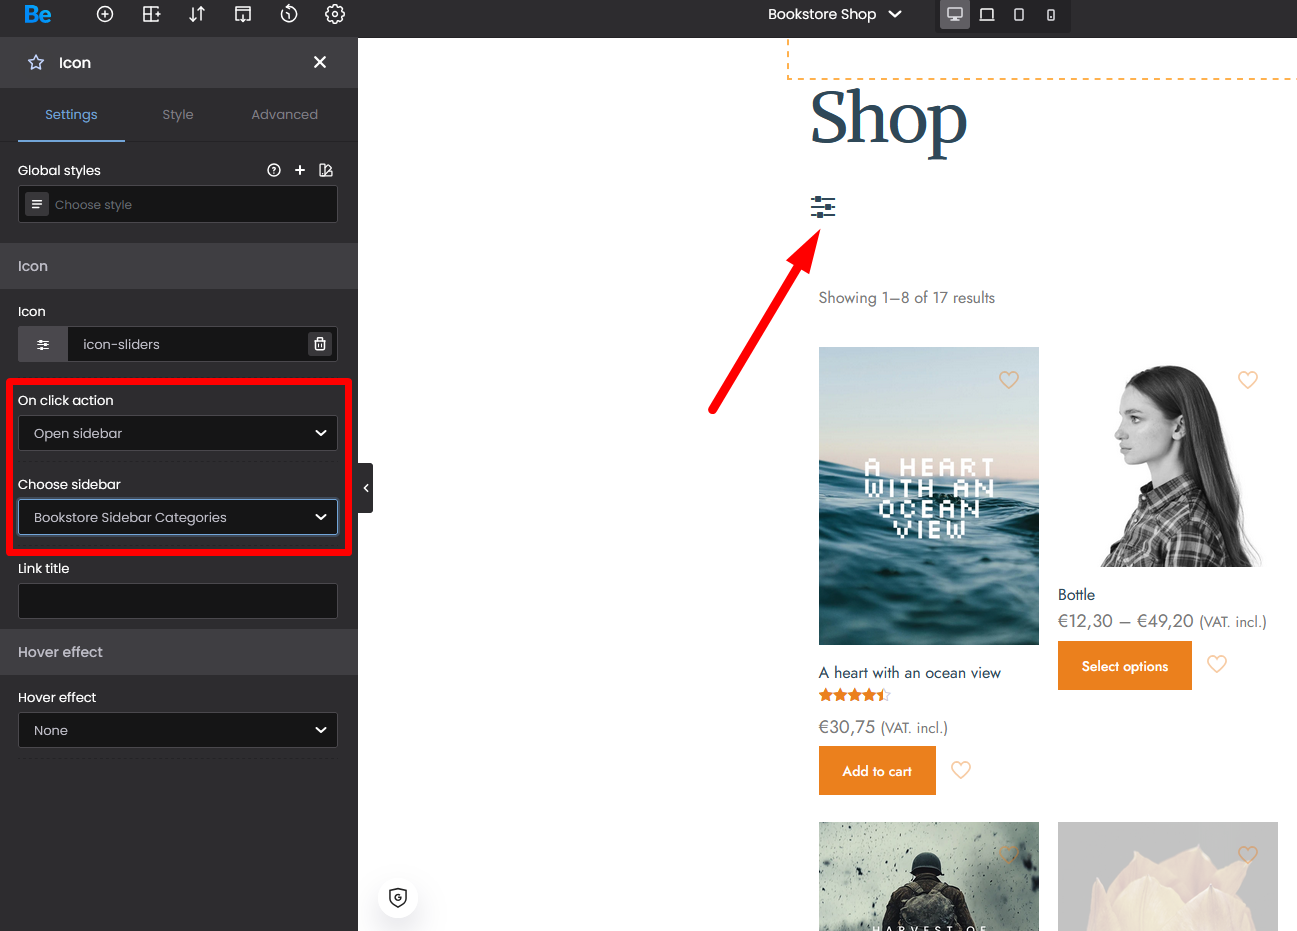
Task: Switch to laptop preview mode
Action: point(987,14)
